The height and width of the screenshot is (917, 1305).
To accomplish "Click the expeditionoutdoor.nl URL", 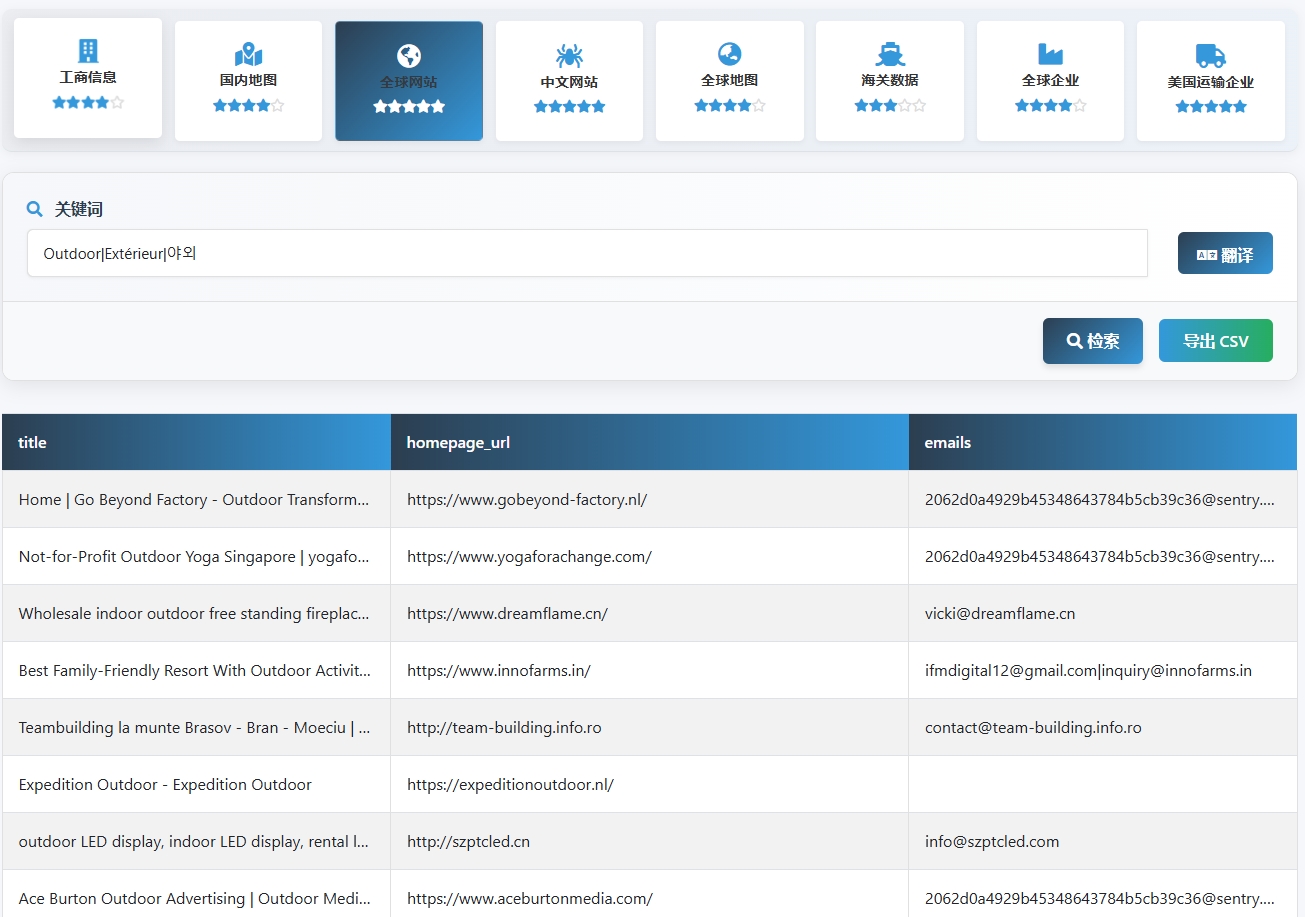I will coord(510,784).
